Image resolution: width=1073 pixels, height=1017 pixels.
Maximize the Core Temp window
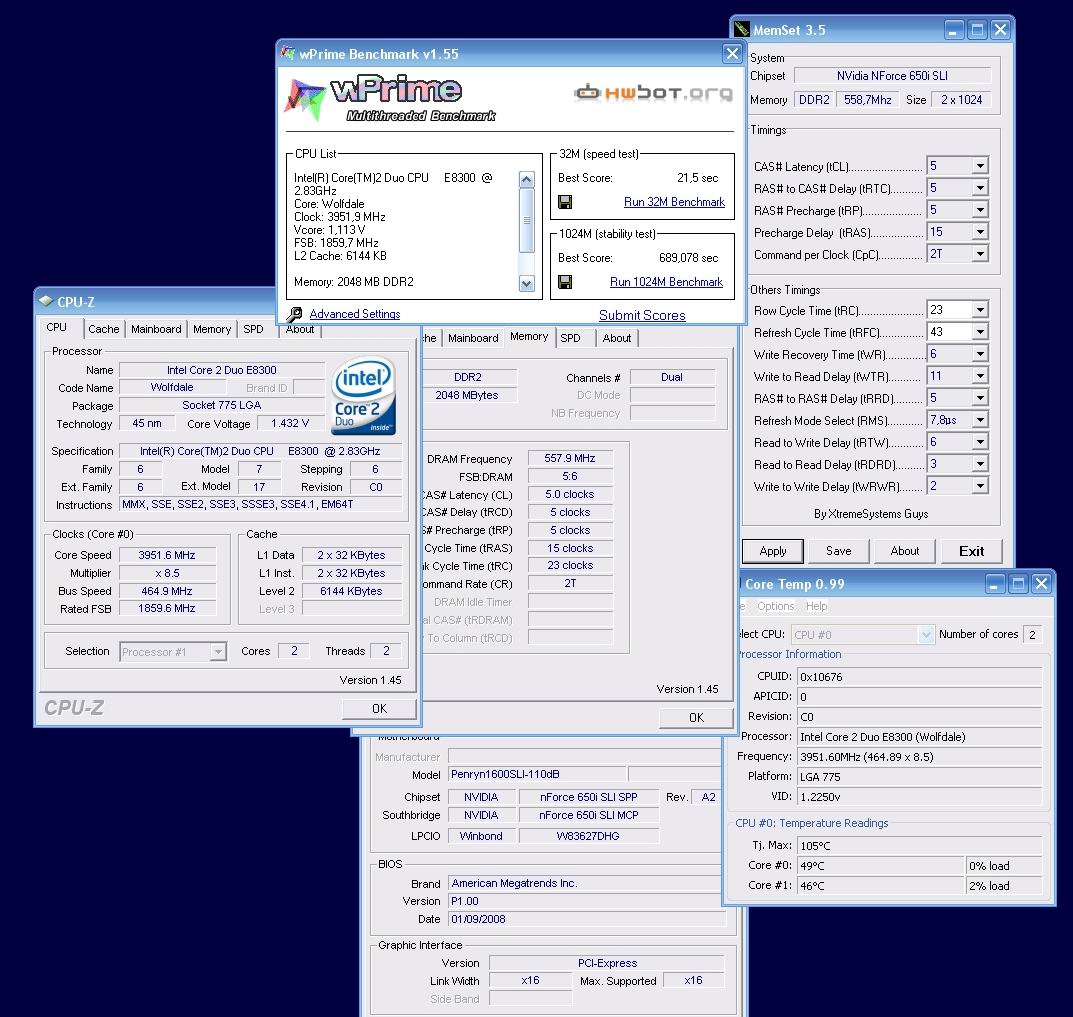(x=1018, y=584)
